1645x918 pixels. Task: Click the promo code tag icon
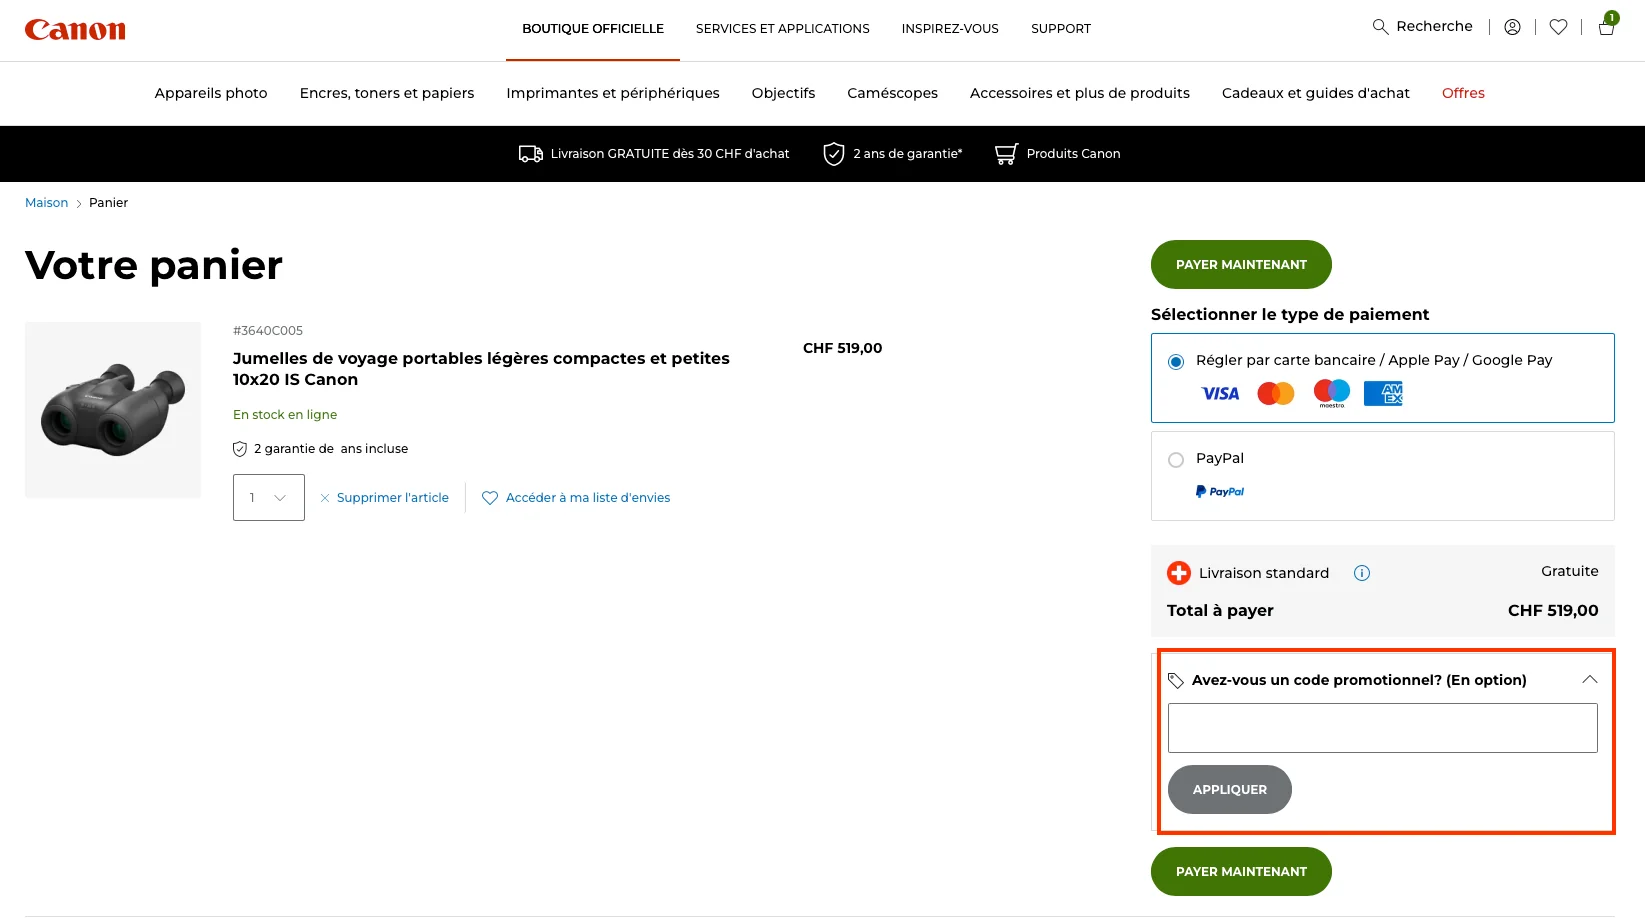(1175, 680)
